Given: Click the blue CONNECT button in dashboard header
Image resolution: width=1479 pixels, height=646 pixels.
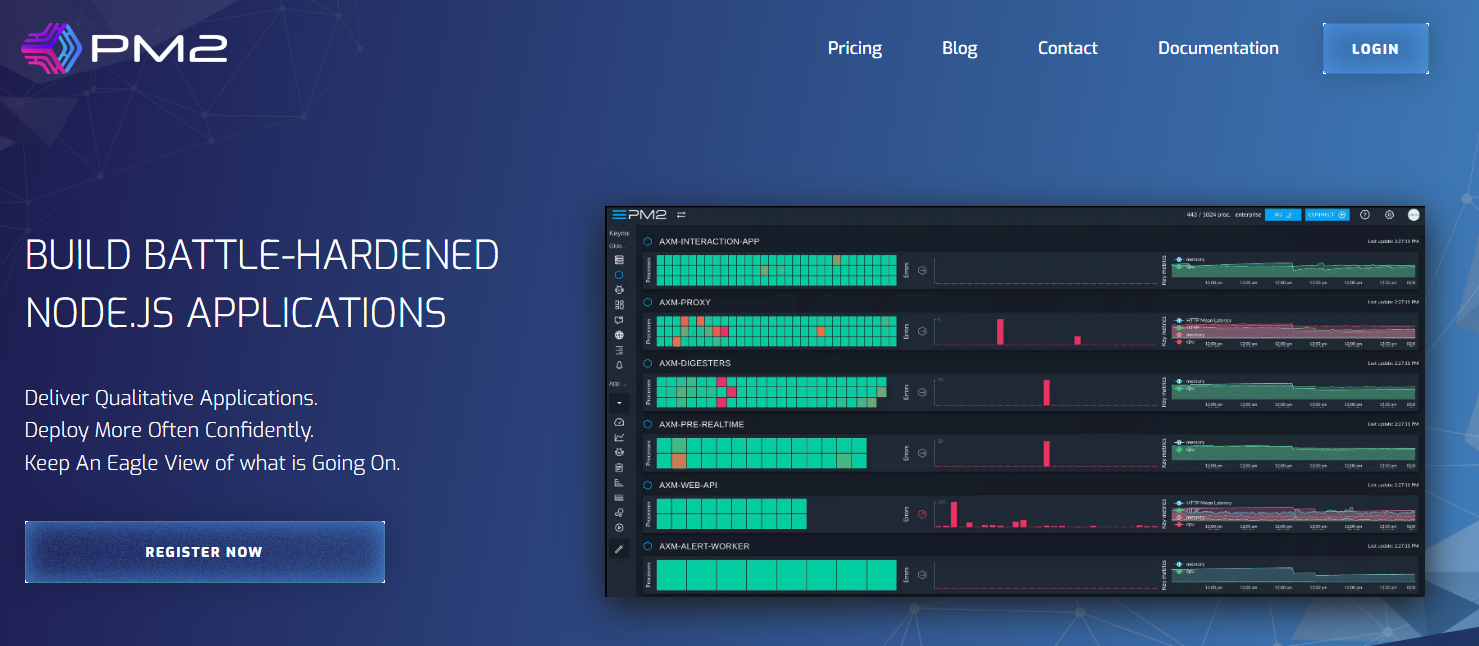Looking at the screenshot, I should (1327, 214).
